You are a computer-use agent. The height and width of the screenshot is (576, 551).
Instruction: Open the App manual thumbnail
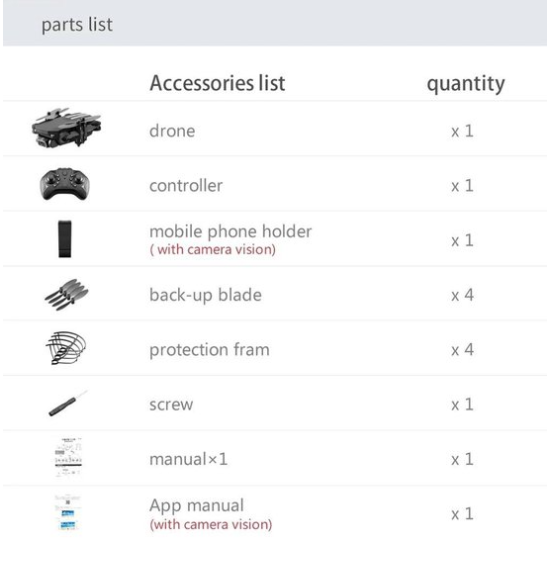tap(67, 512)
